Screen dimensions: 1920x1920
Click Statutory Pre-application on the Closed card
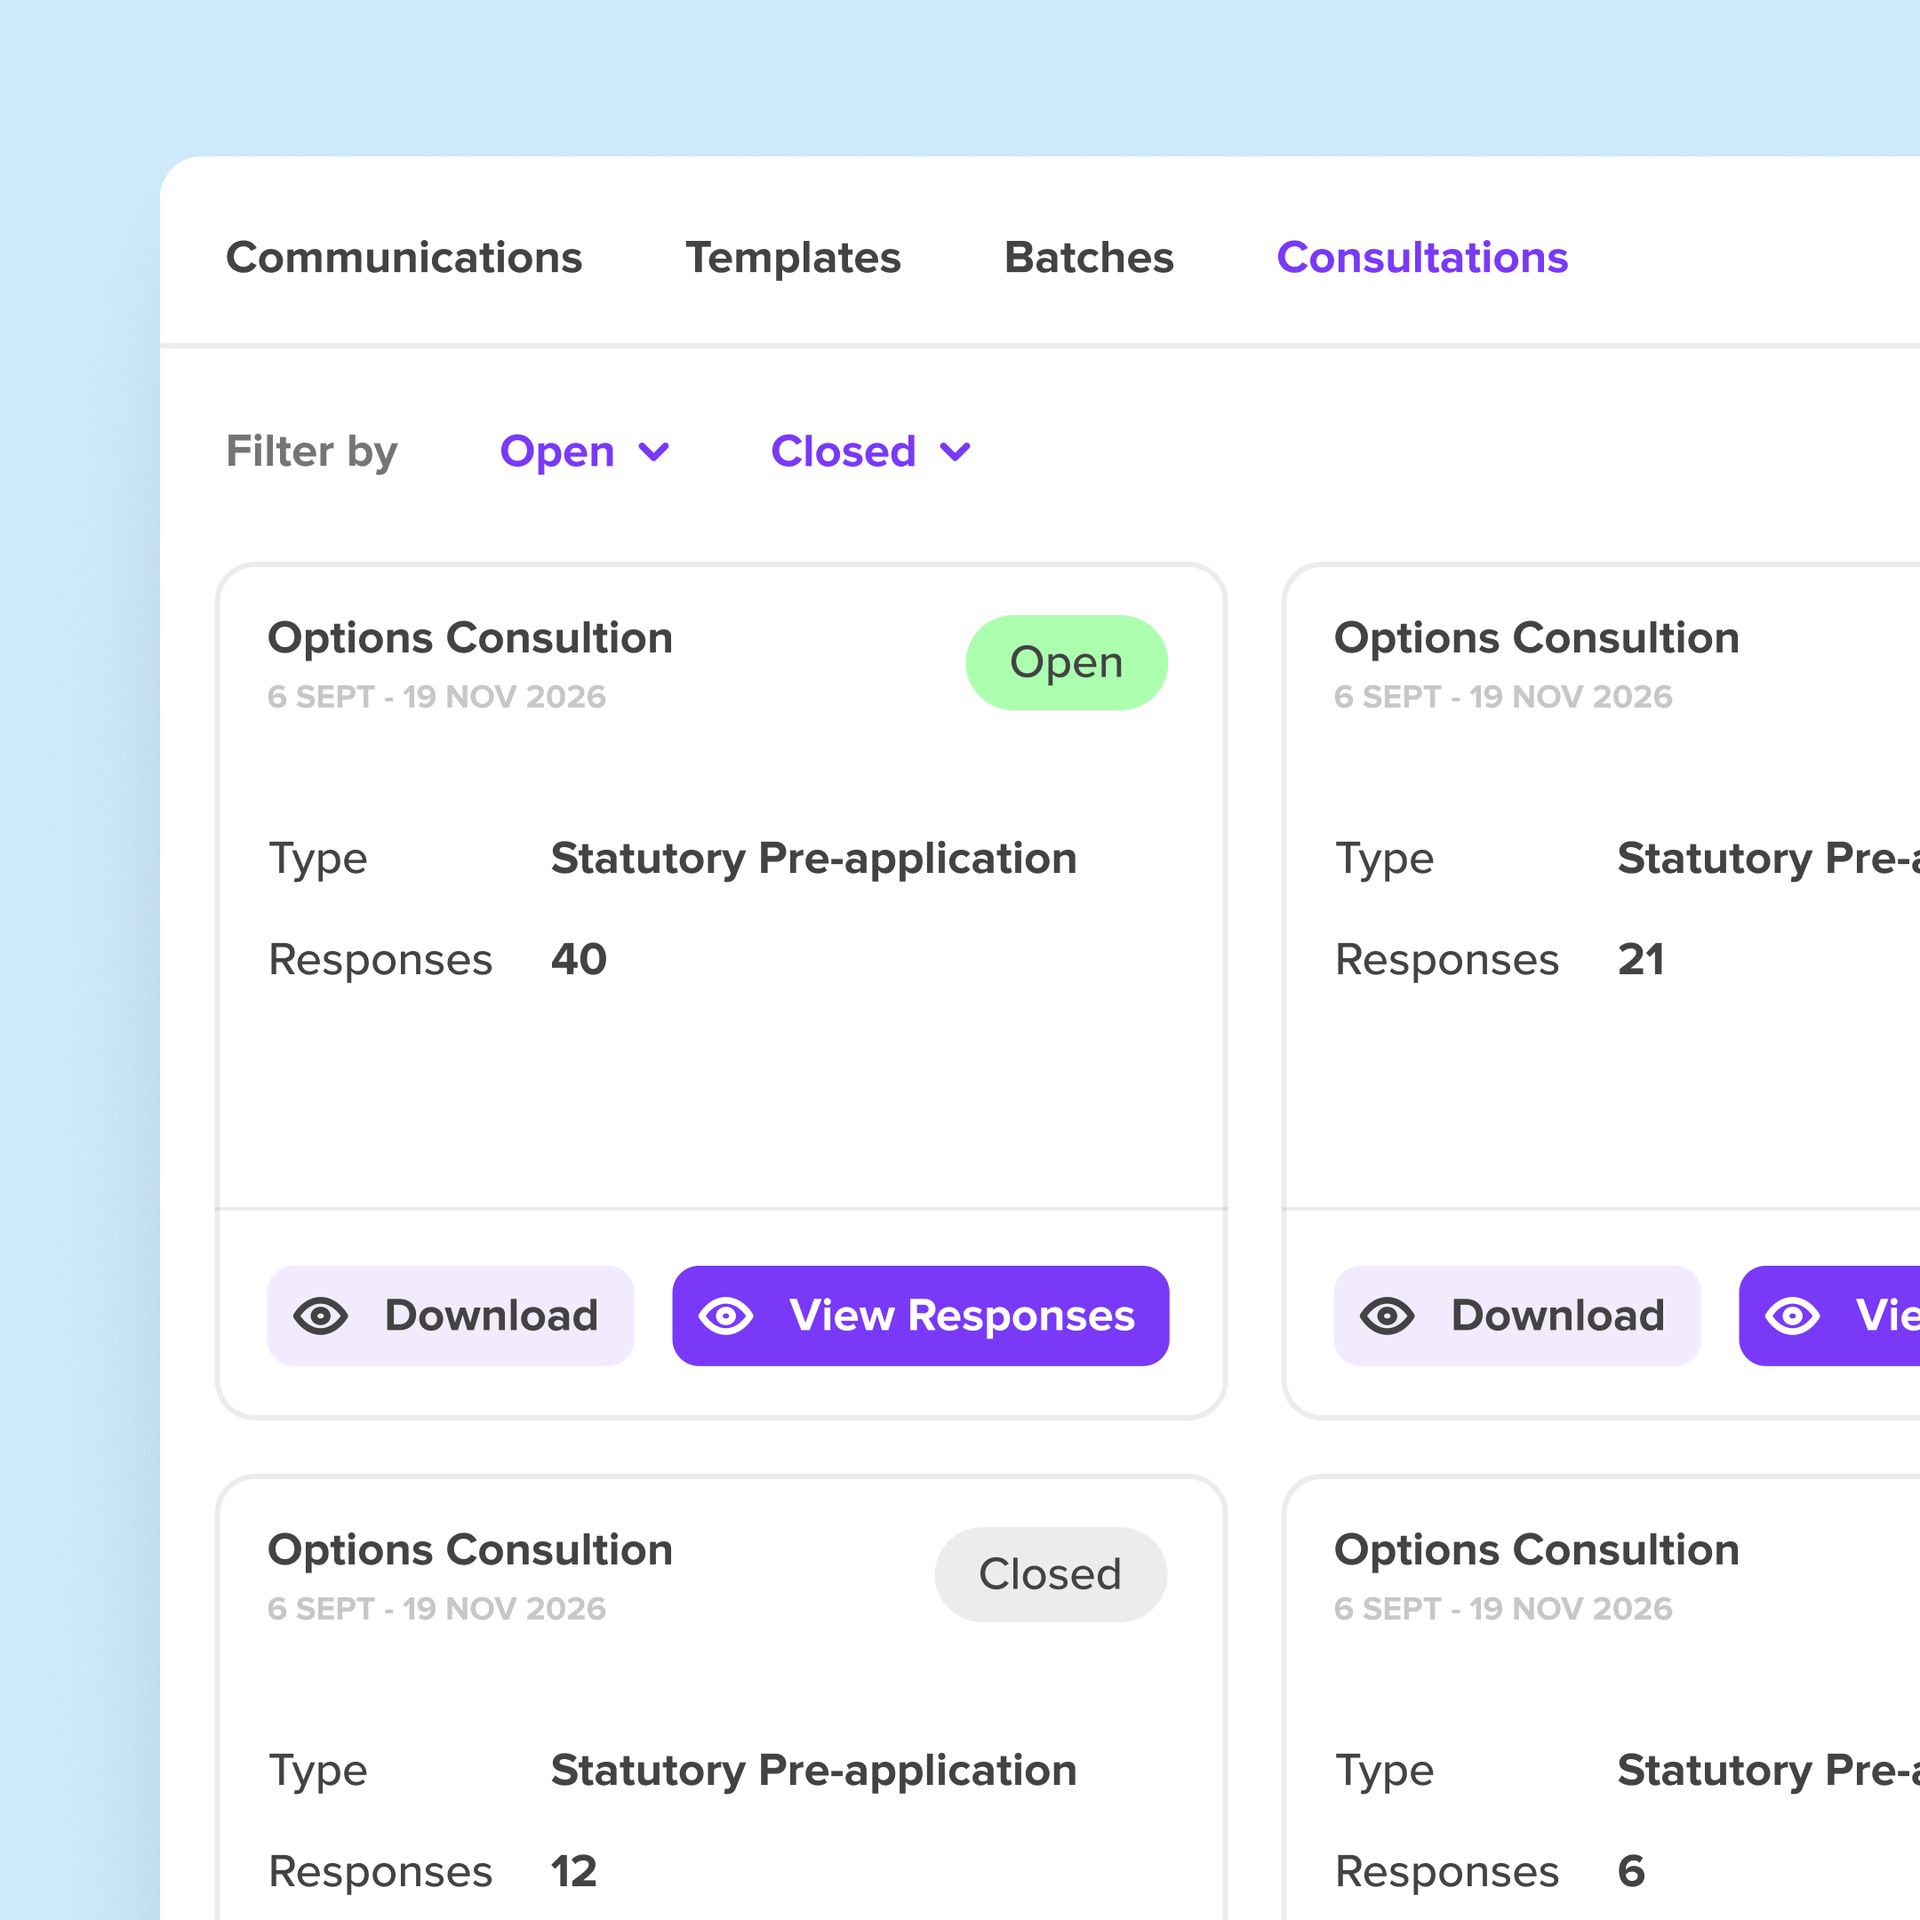click(814, 1771)
